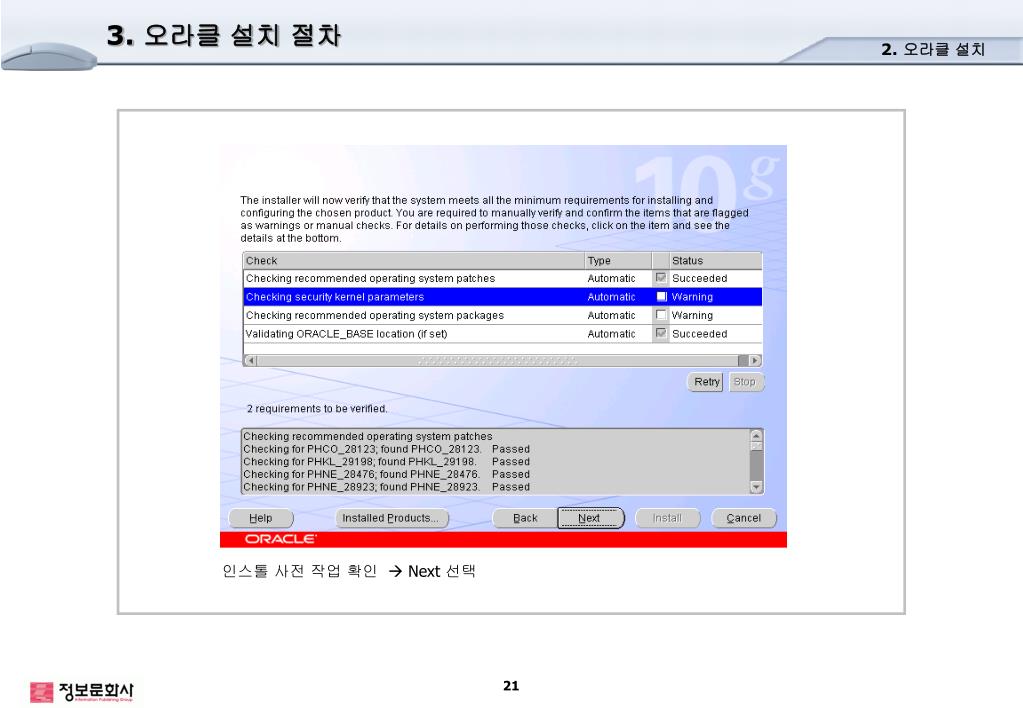Screen dimensions: 1023x708
Task: Select Checking recommended operating system patches row
Action: (x=502, y=279)
